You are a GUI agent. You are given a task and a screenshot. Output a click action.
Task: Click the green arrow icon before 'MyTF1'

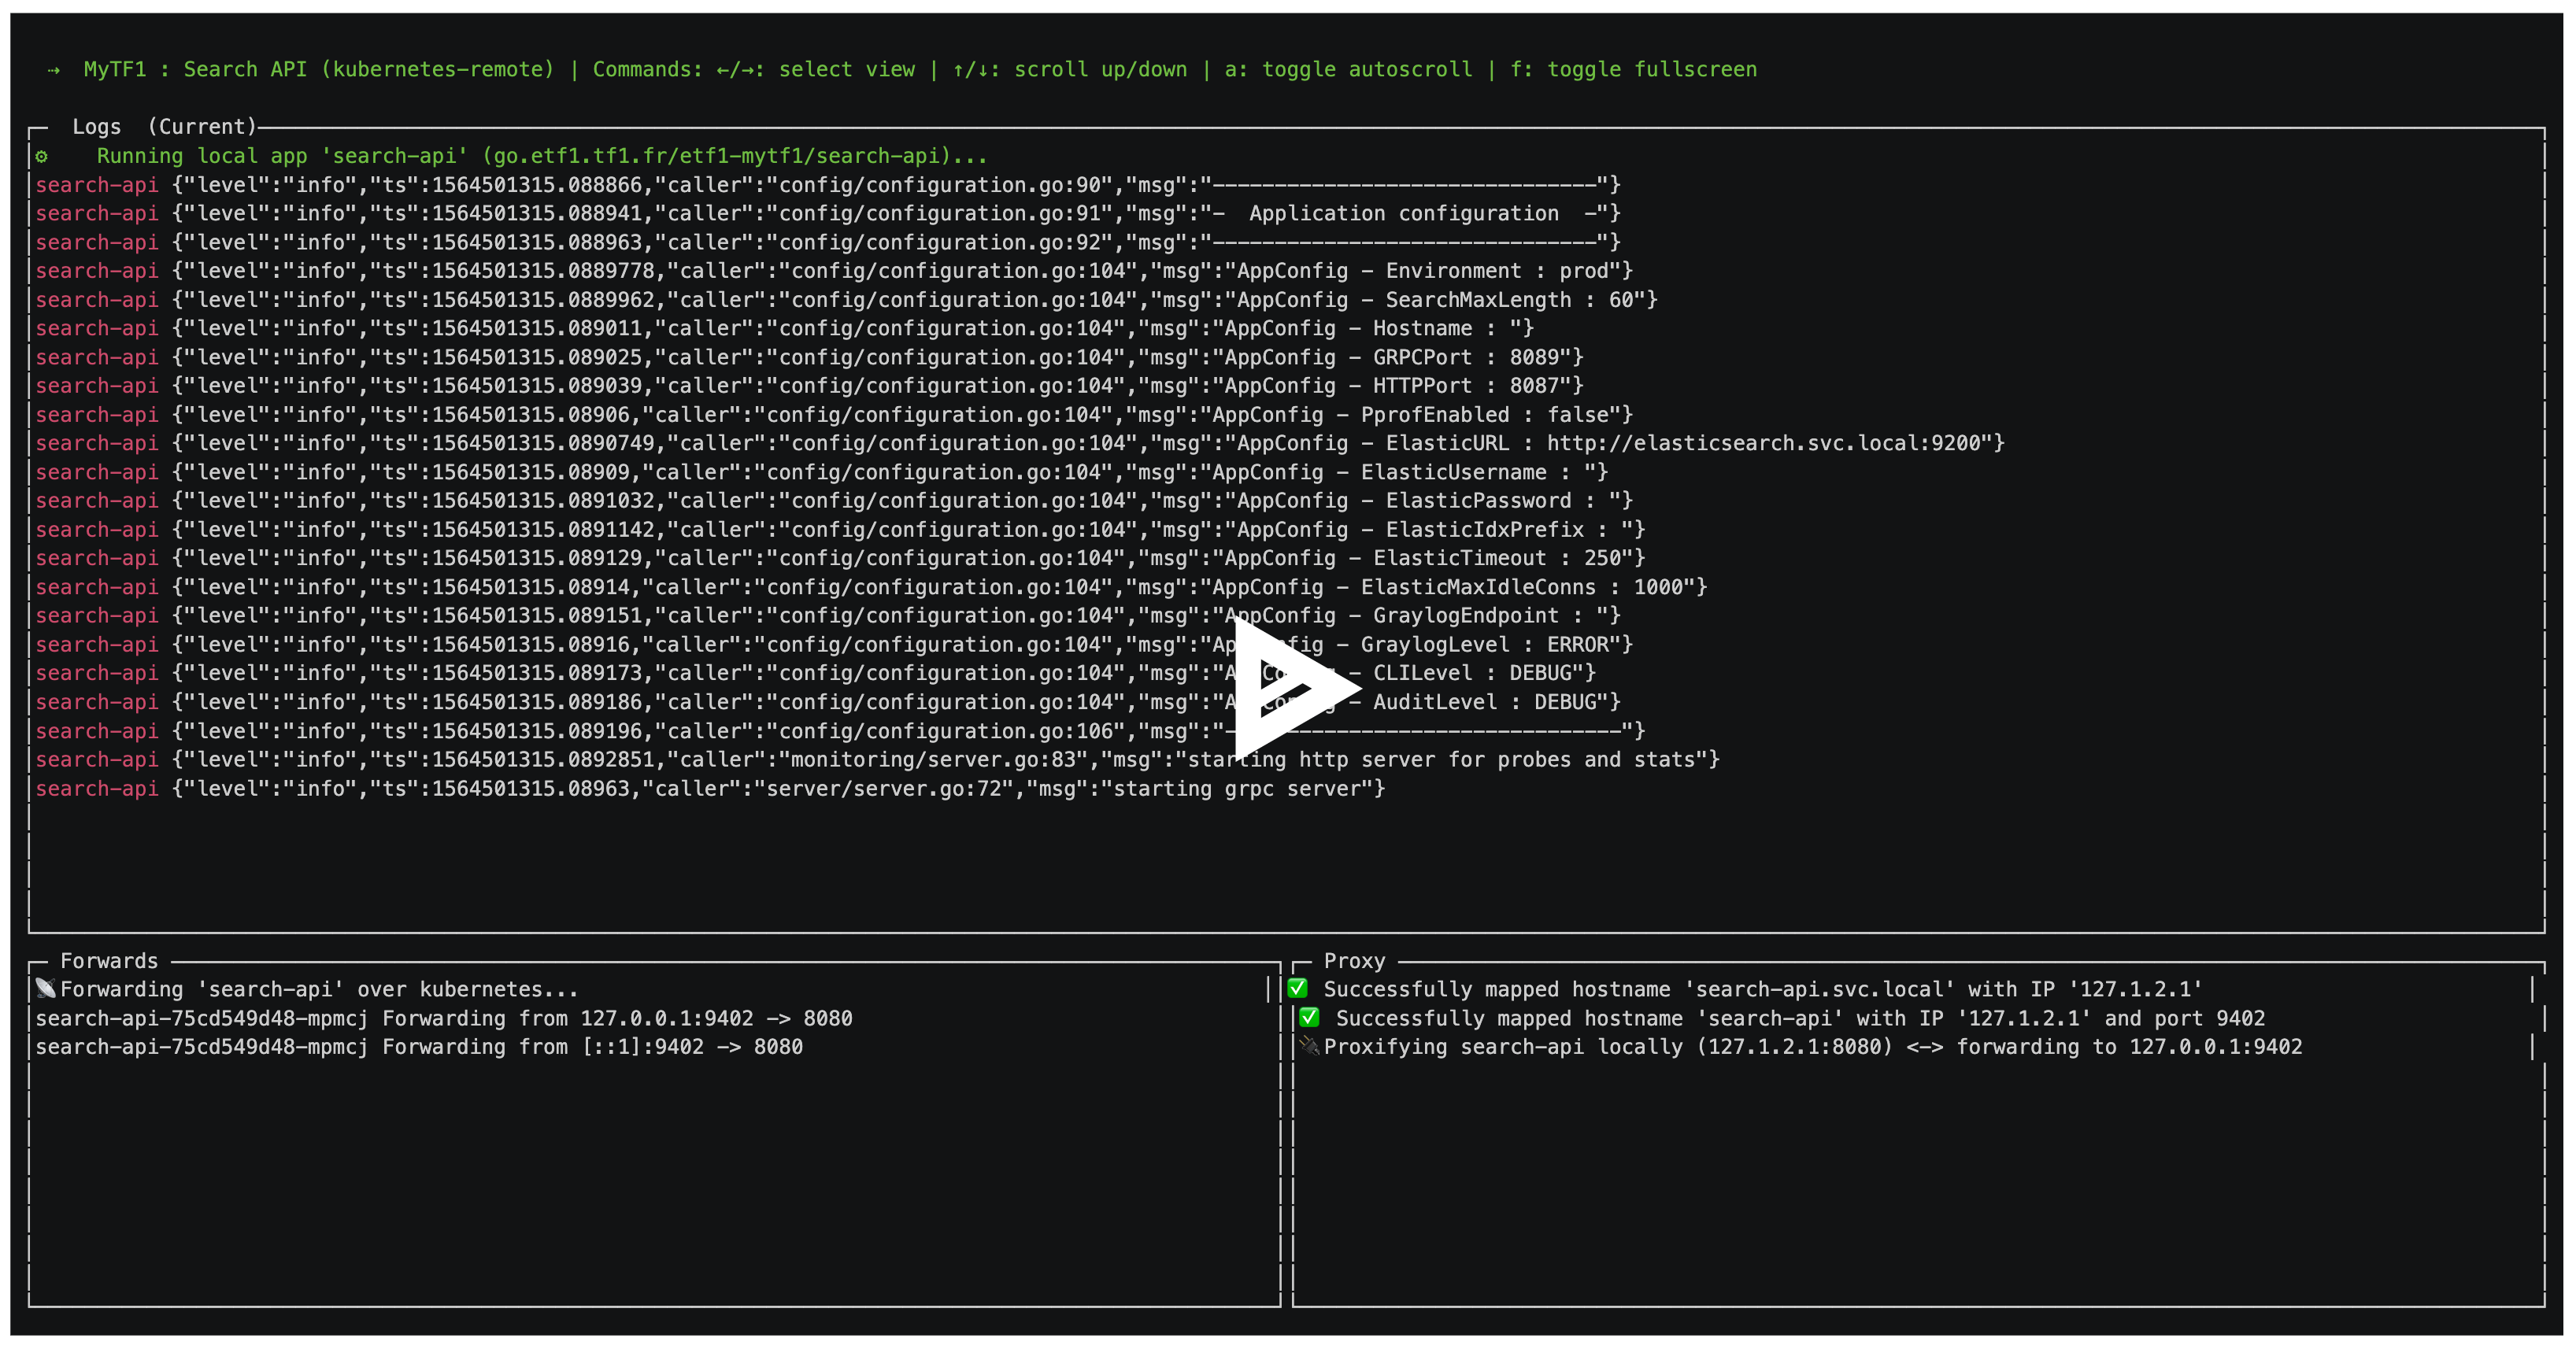[54, 70]
